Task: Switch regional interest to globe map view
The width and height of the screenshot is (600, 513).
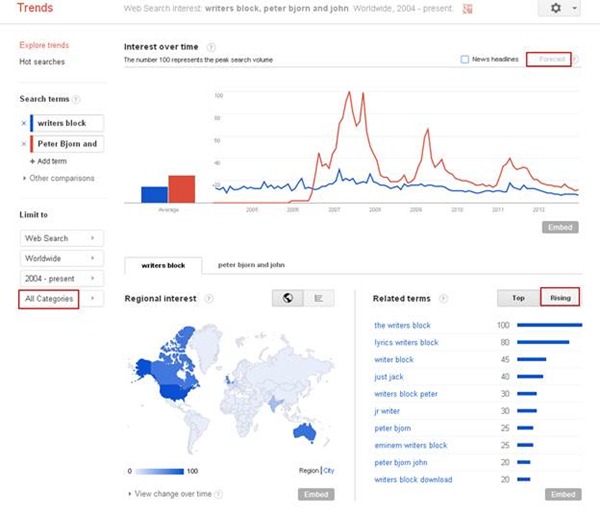Action: [x=287, y=298]
